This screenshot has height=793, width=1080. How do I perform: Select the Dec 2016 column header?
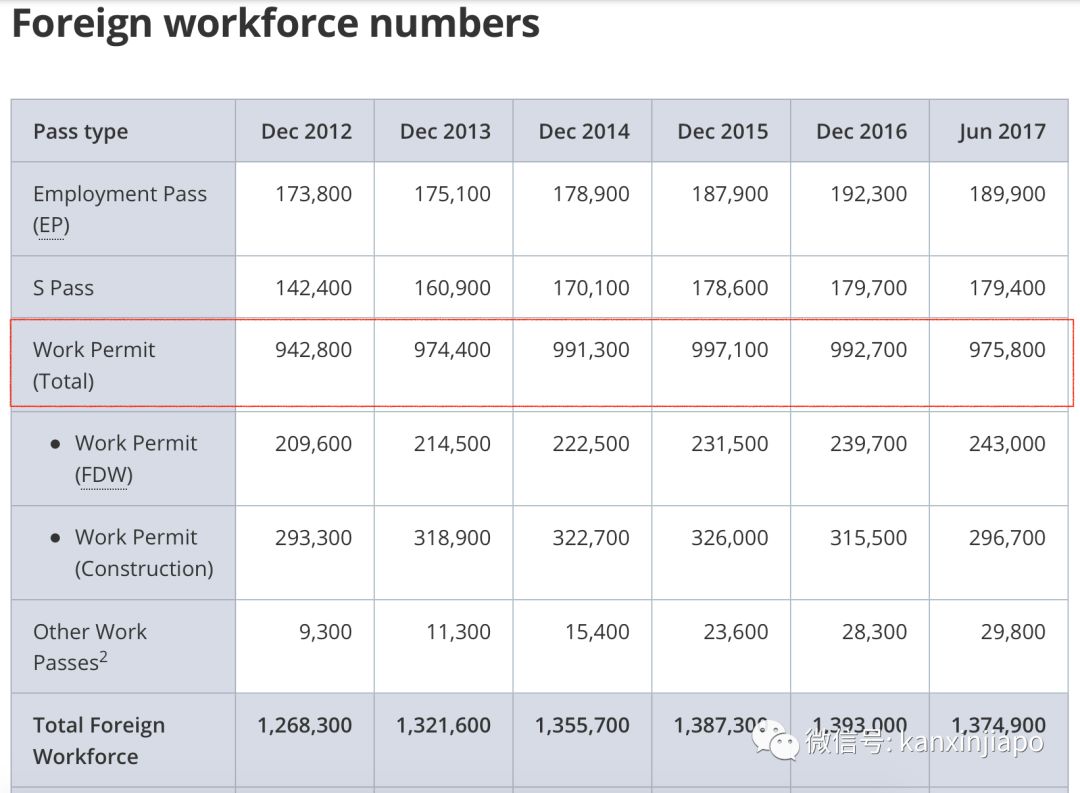pos(861,132)
